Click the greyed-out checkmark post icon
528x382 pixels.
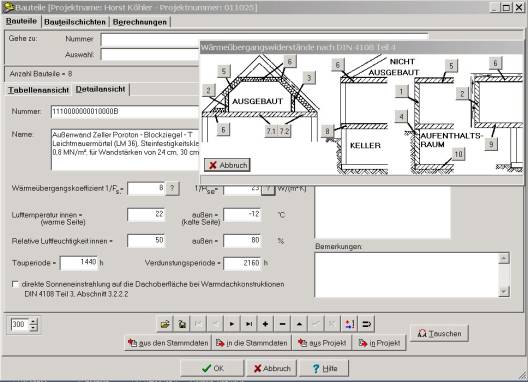pyautogui.click(x=316, y=324)
